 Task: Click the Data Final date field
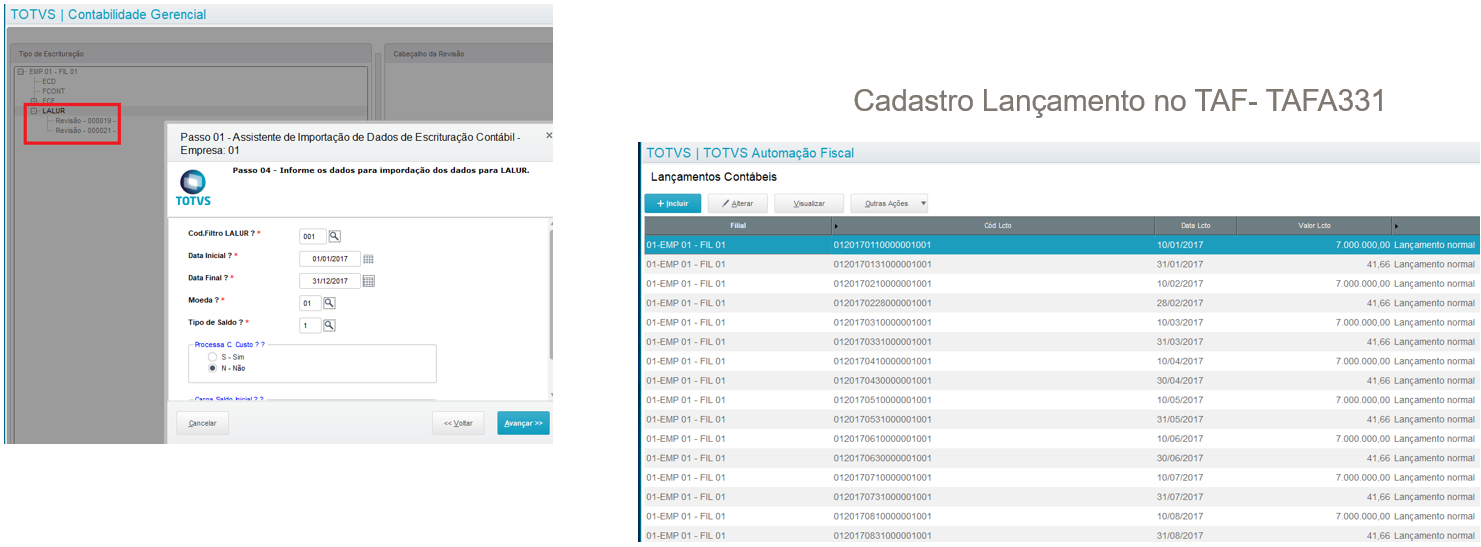coord(330,281)
